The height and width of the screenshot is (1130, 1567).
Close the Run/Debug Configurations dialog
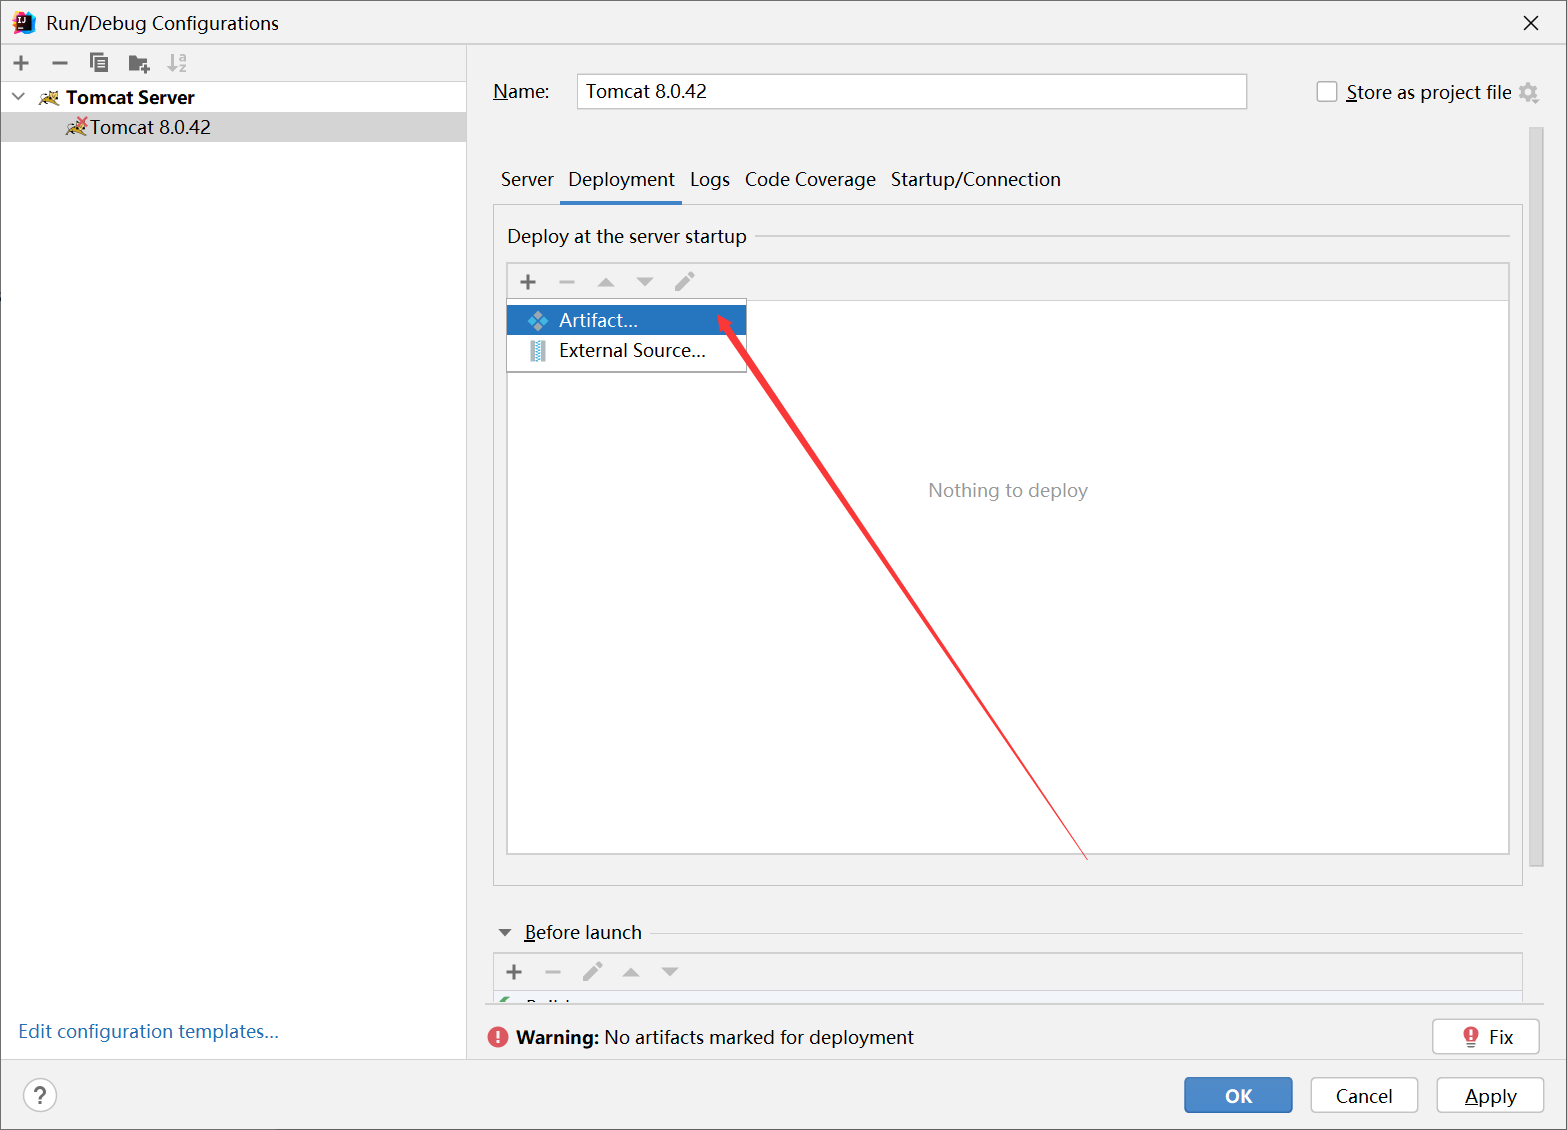[x=1531, y=23]
